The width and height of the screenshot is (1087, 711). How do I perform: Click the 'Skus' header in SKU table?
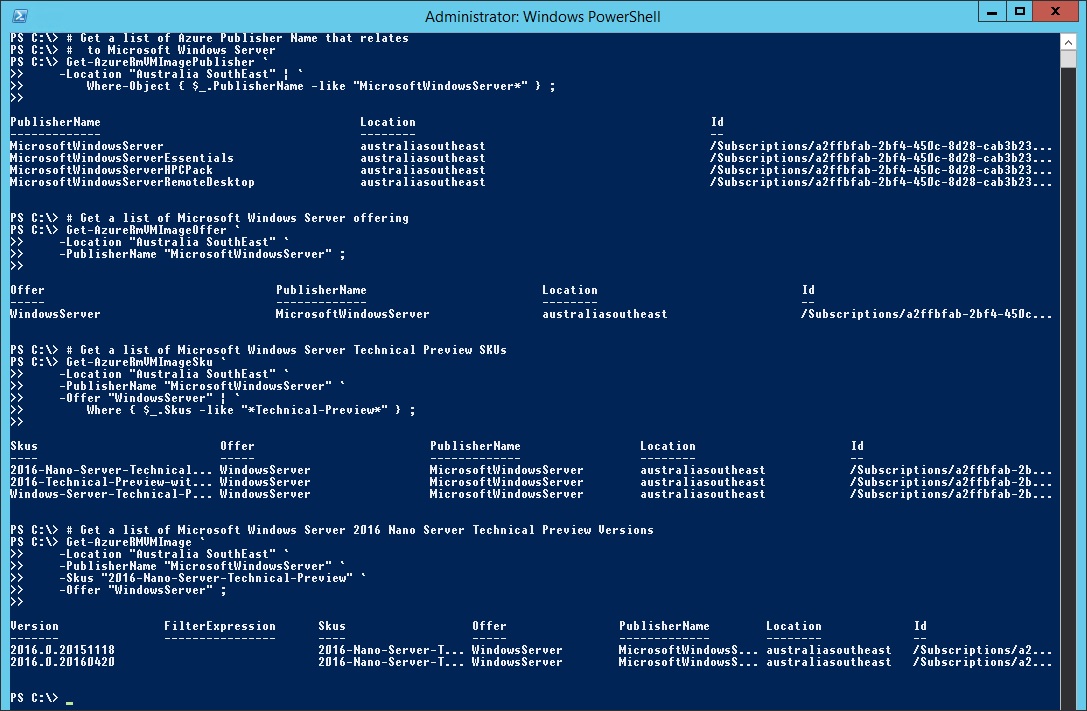click(24, 446)
